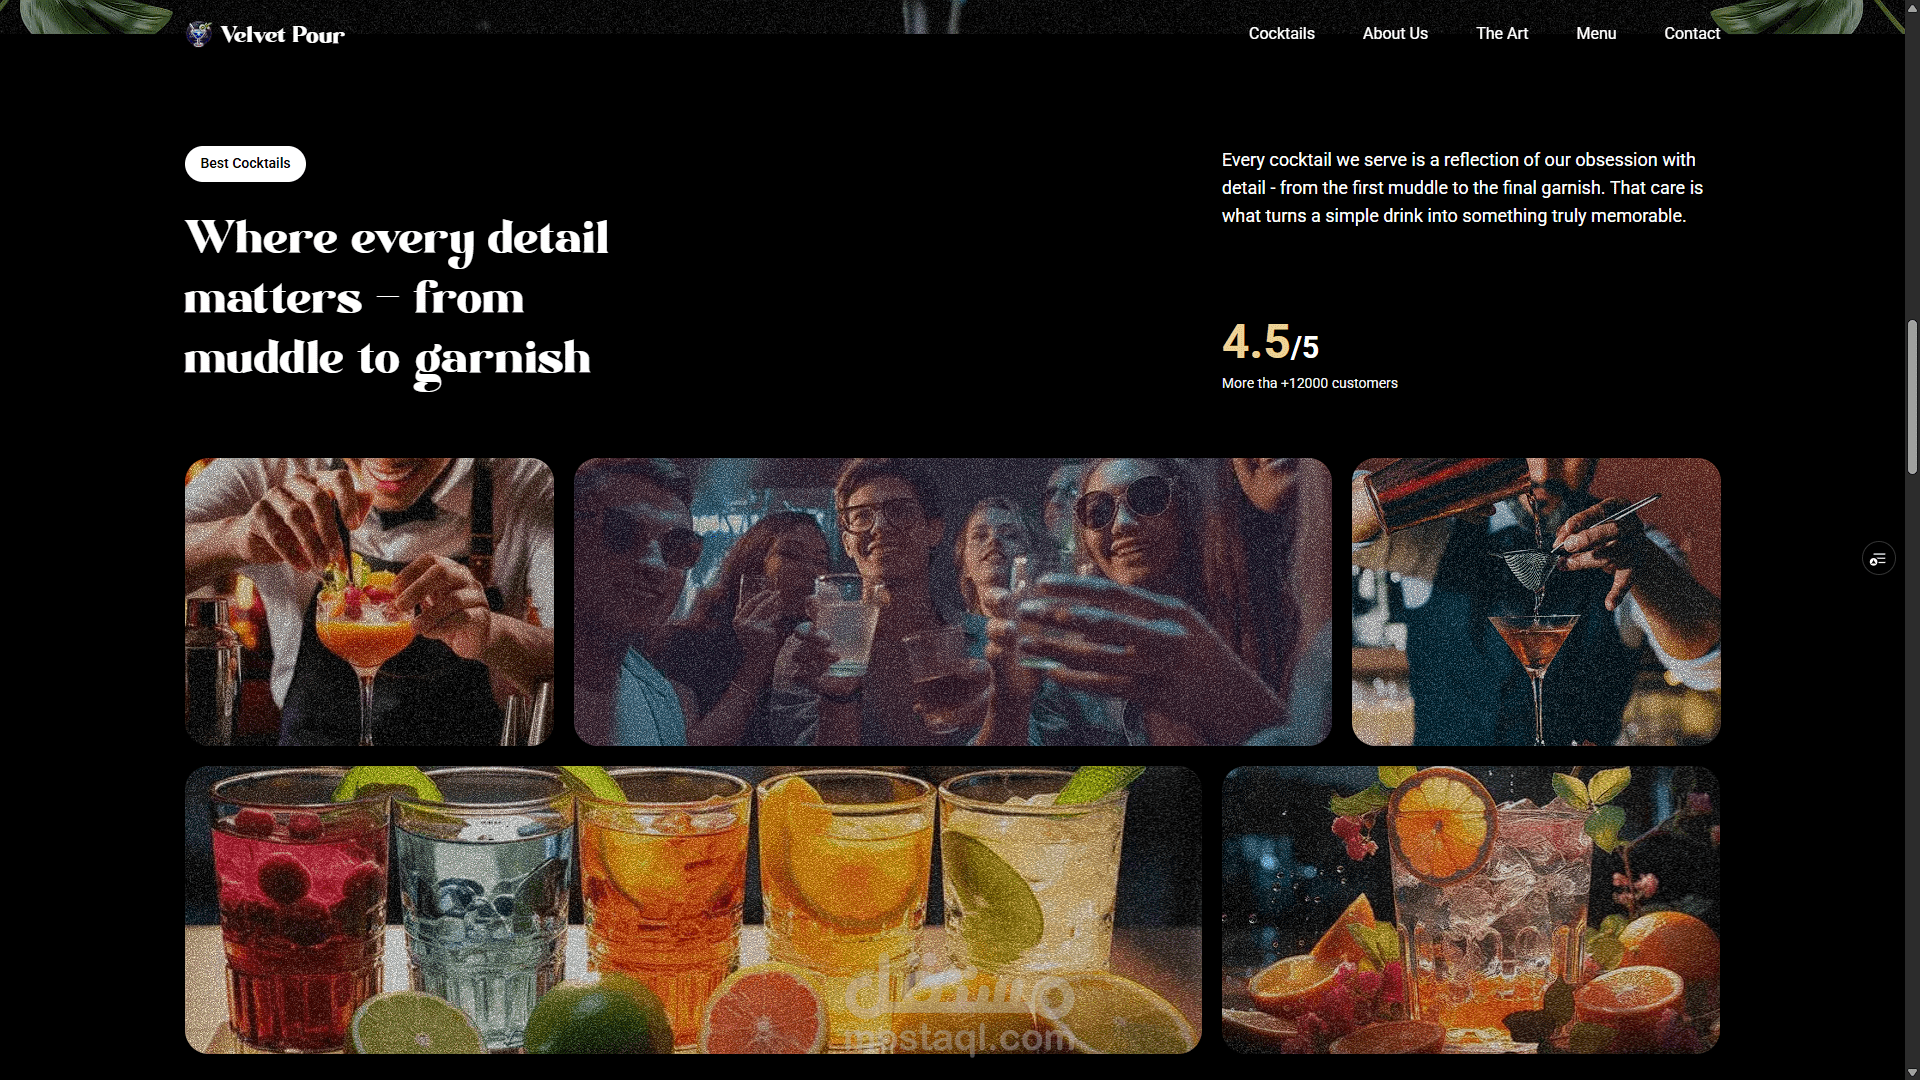The image size is (1920, 1080).
Task: Open bartender straining martini photo
Action: [x=1536, y=602]
